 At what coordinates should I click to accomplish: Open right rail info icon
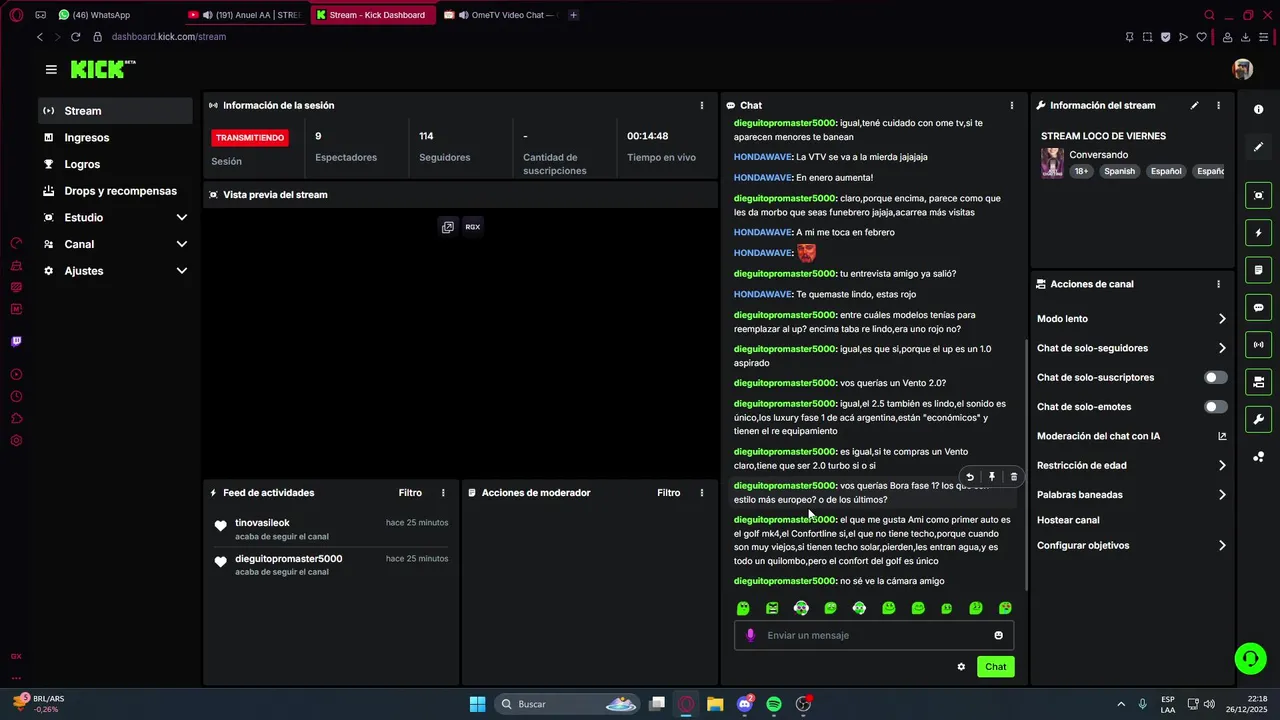1259,109
